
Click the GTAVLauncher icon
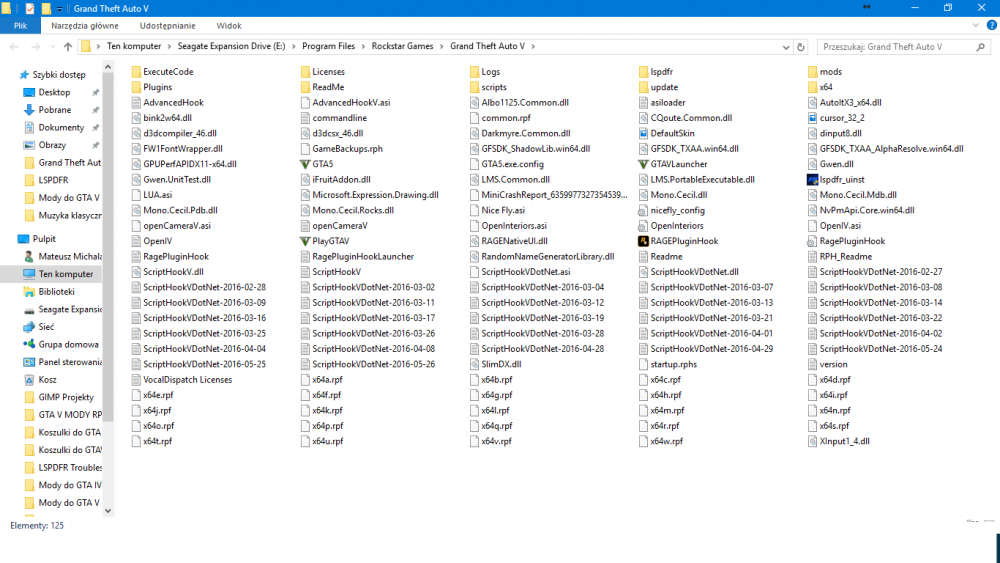(643, 164)
